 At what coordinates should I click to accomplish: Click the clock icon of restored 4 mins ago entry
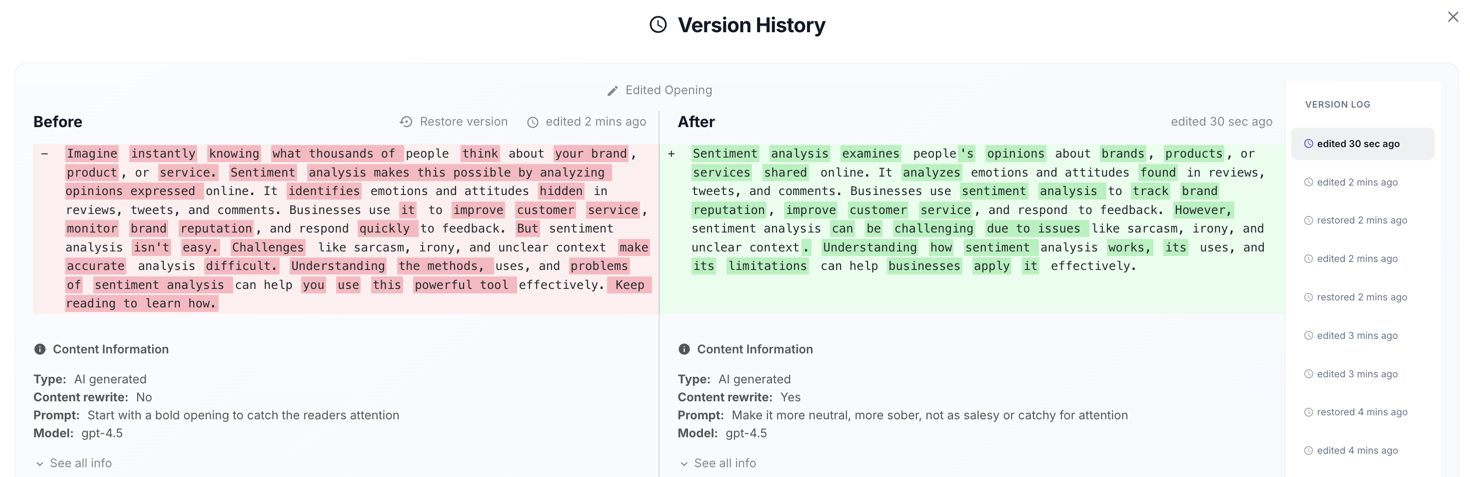pyautogui.click(x=1308, y=412)
